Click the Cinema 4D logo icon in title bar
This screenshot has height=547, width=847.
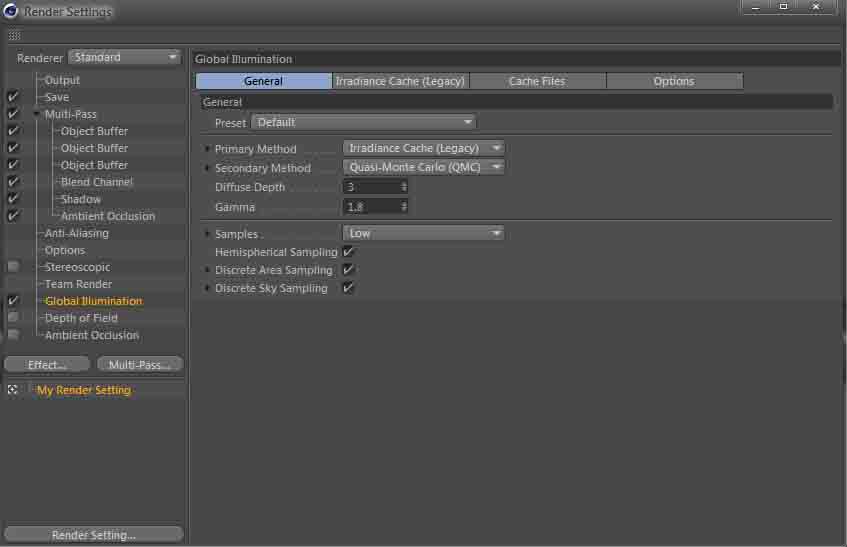[11, 11]
